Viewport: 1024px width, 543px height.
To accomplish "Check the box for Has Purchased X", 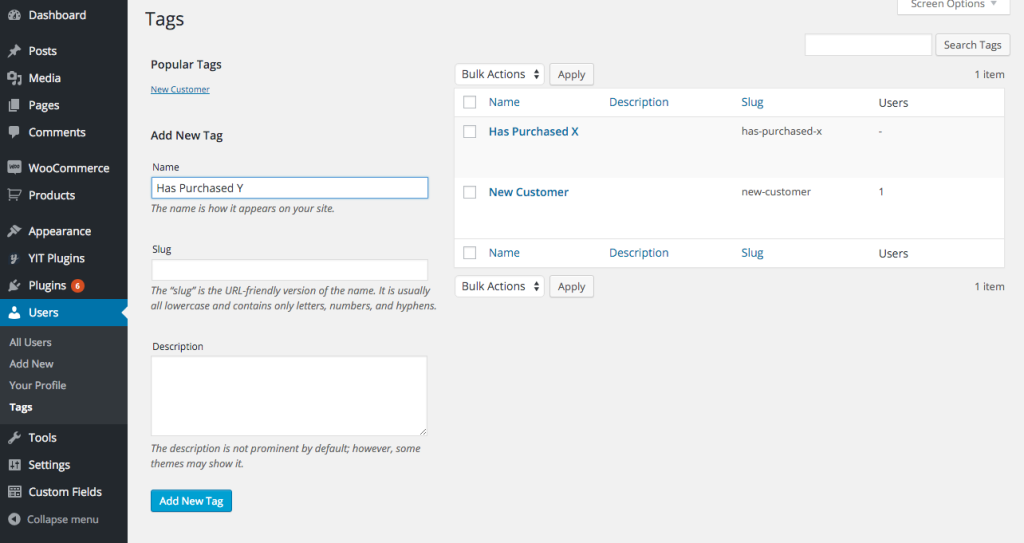I will (x=470, y=132).
